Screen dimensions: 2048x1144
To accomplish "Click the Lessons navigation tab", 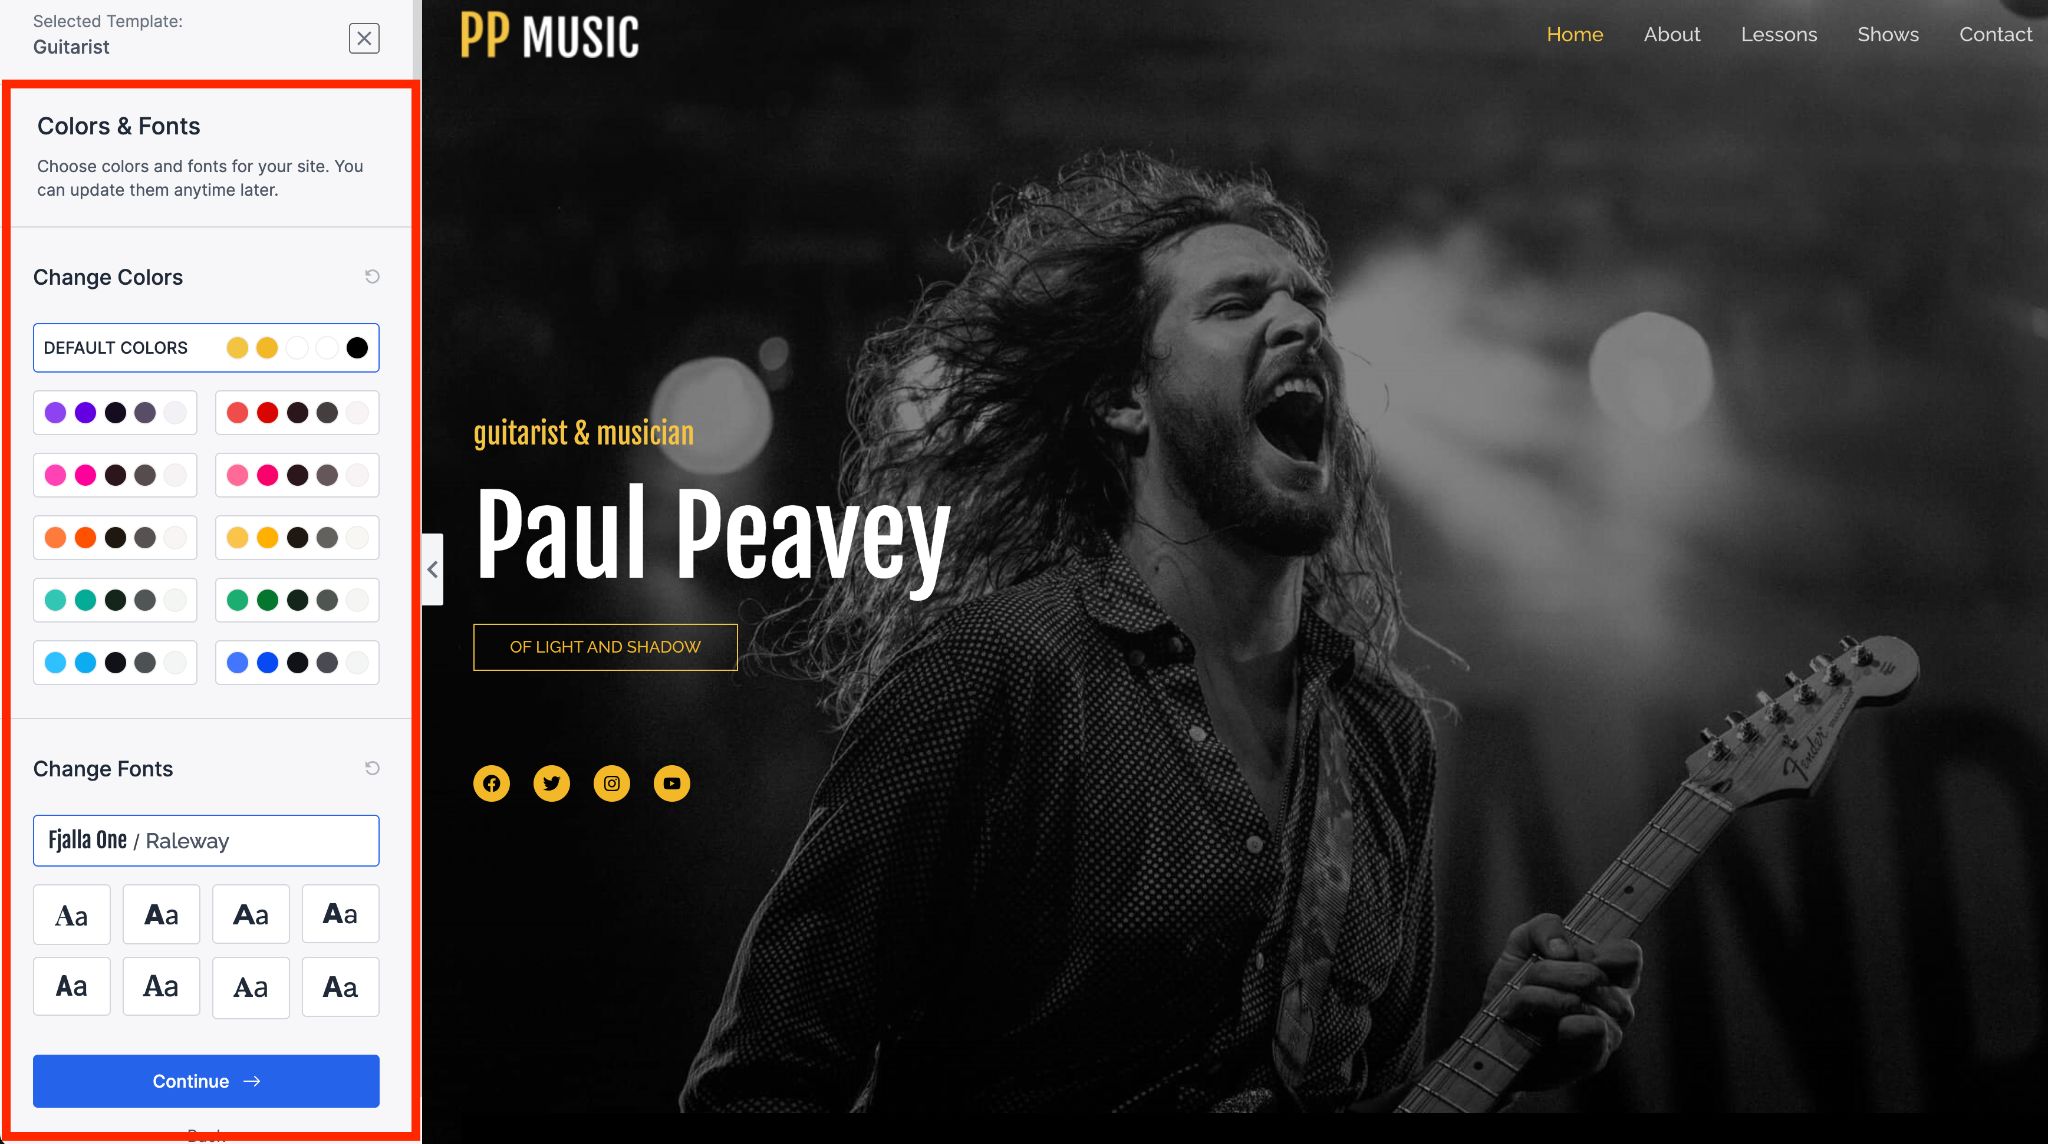I will pyautogui.click(x=1778, y=35).
